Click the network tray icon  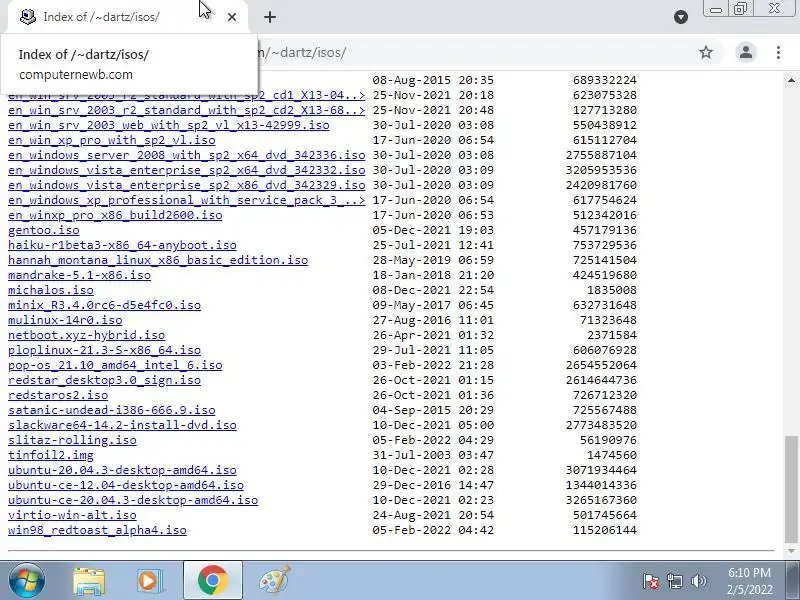point(674,581)
